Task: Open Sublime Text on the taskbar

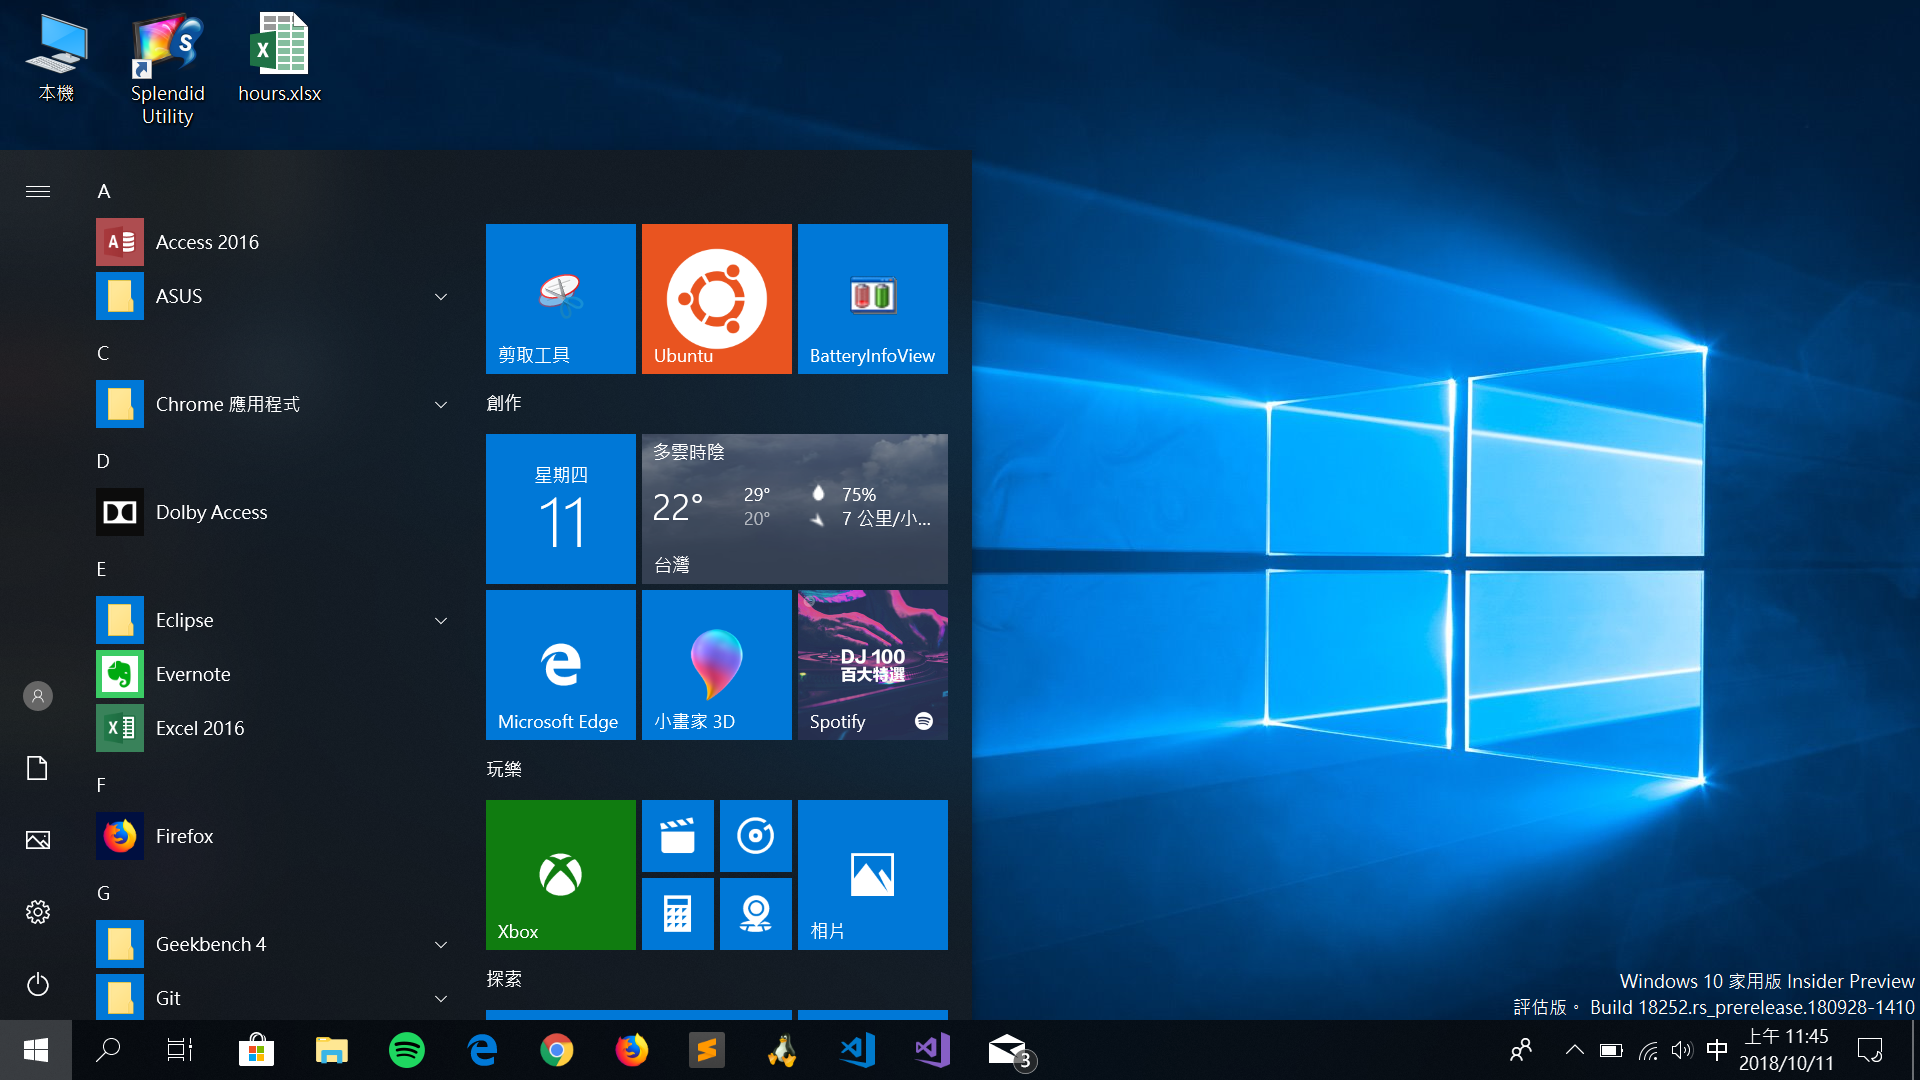Action: tap(707, 1050)
